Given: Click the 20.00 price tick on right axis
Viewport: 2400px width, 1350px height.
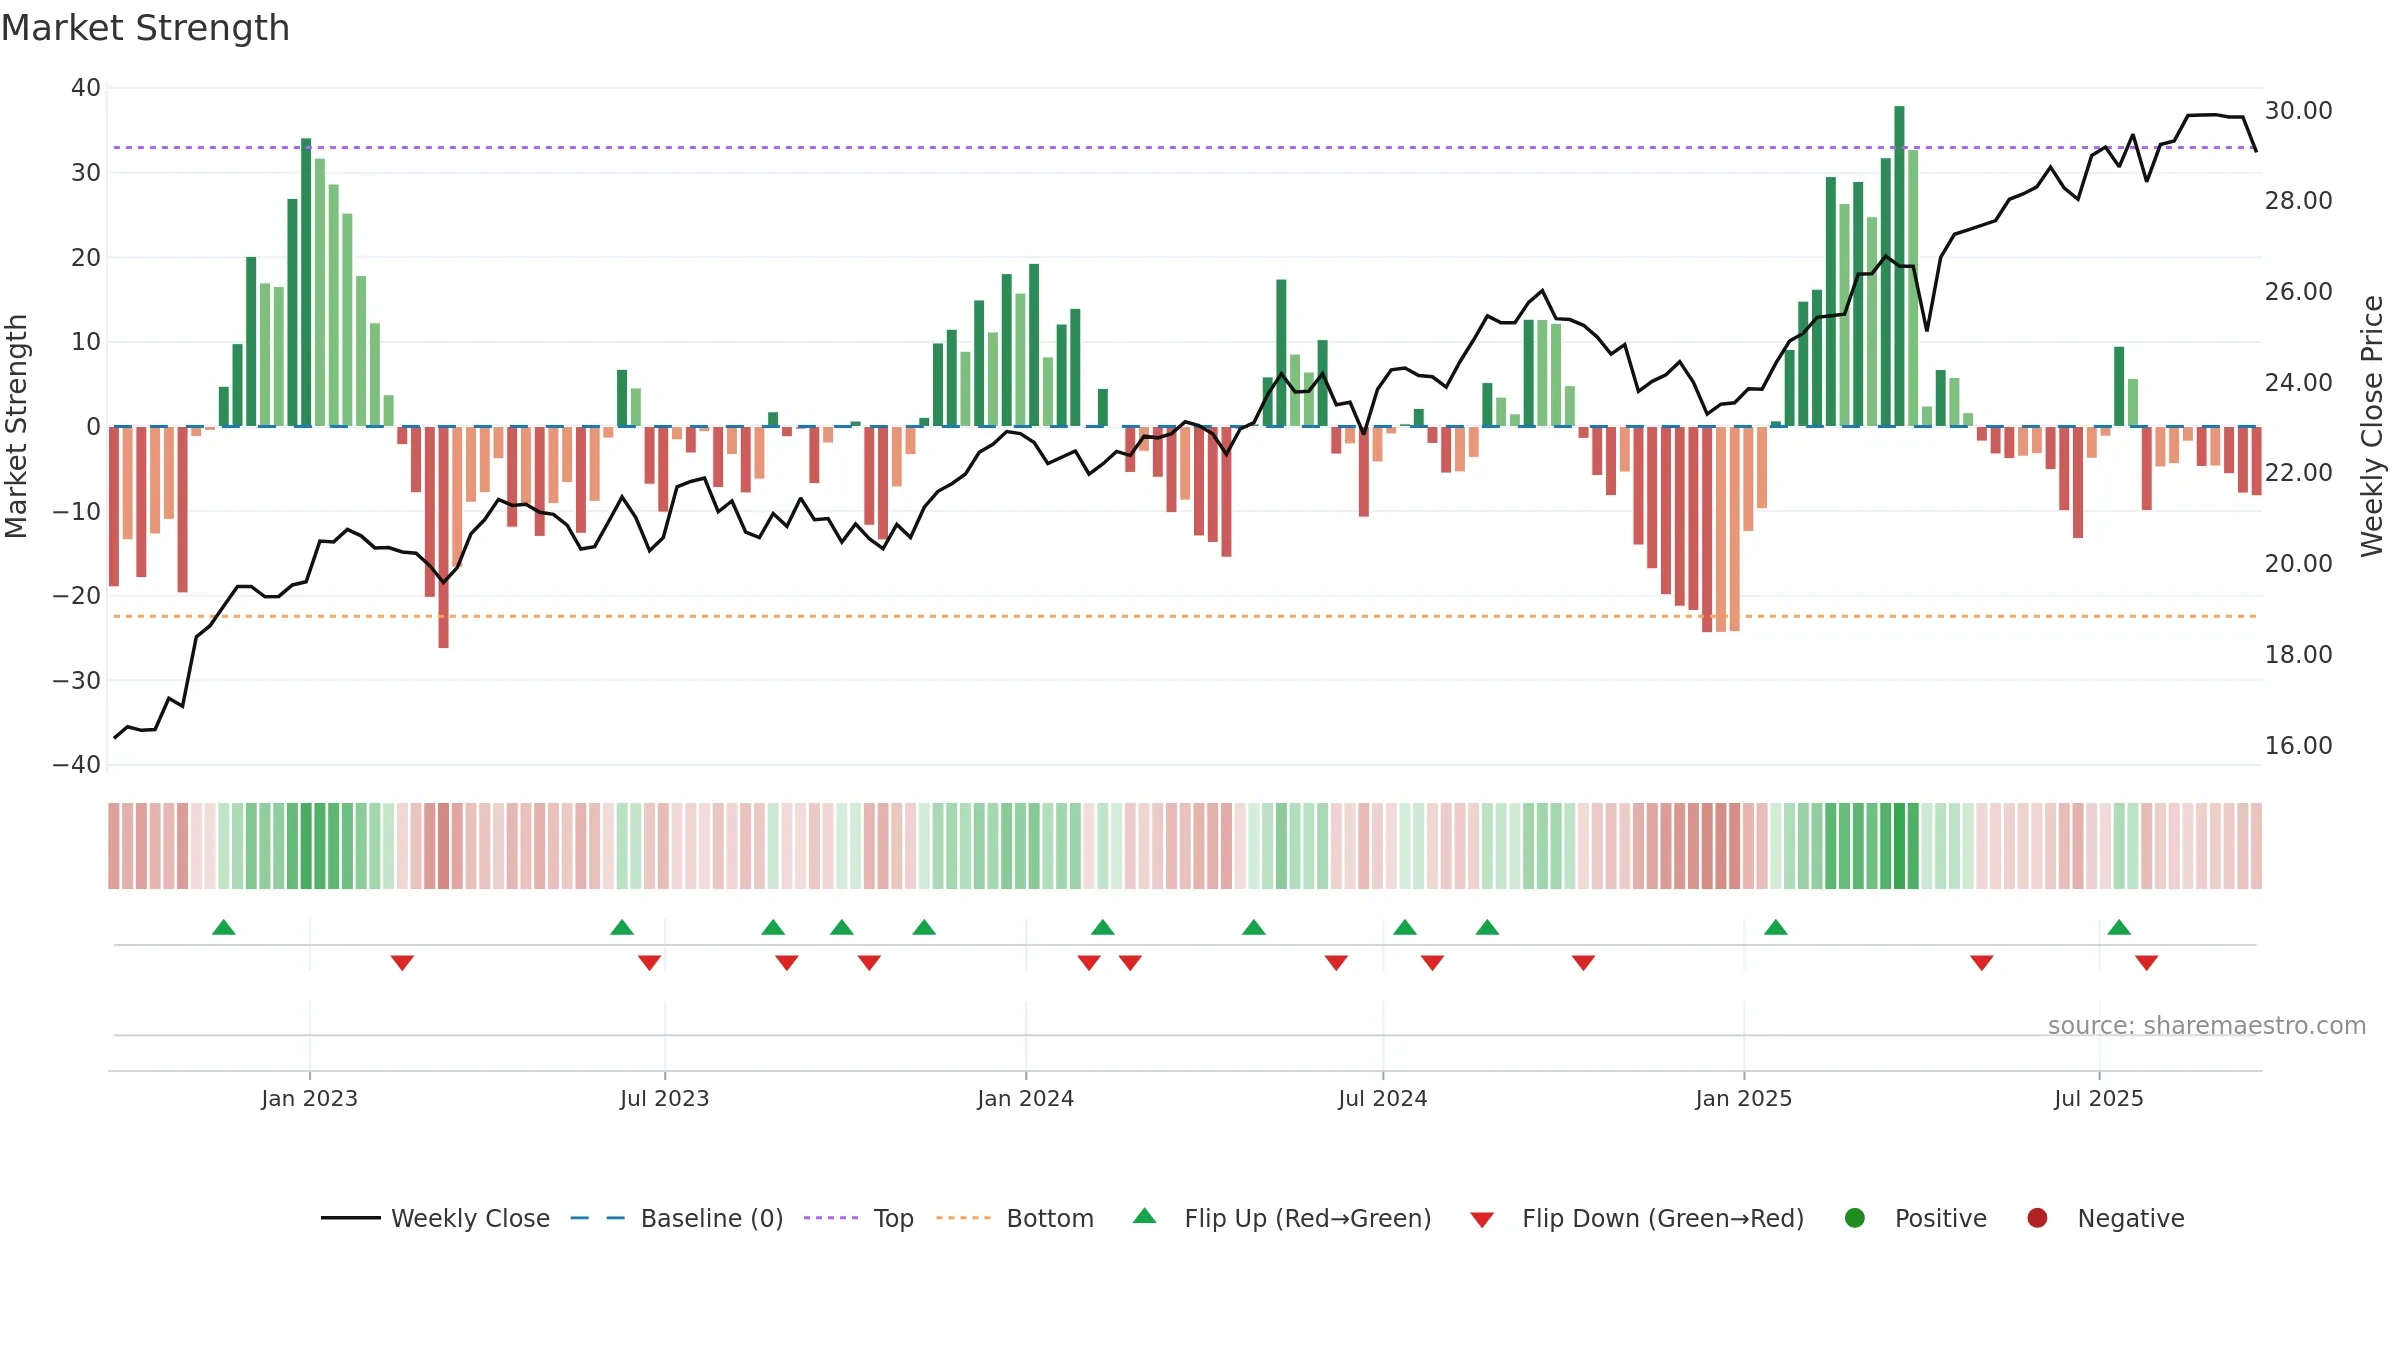Looking at the screenshot, I should click(x=2299, y=564).
